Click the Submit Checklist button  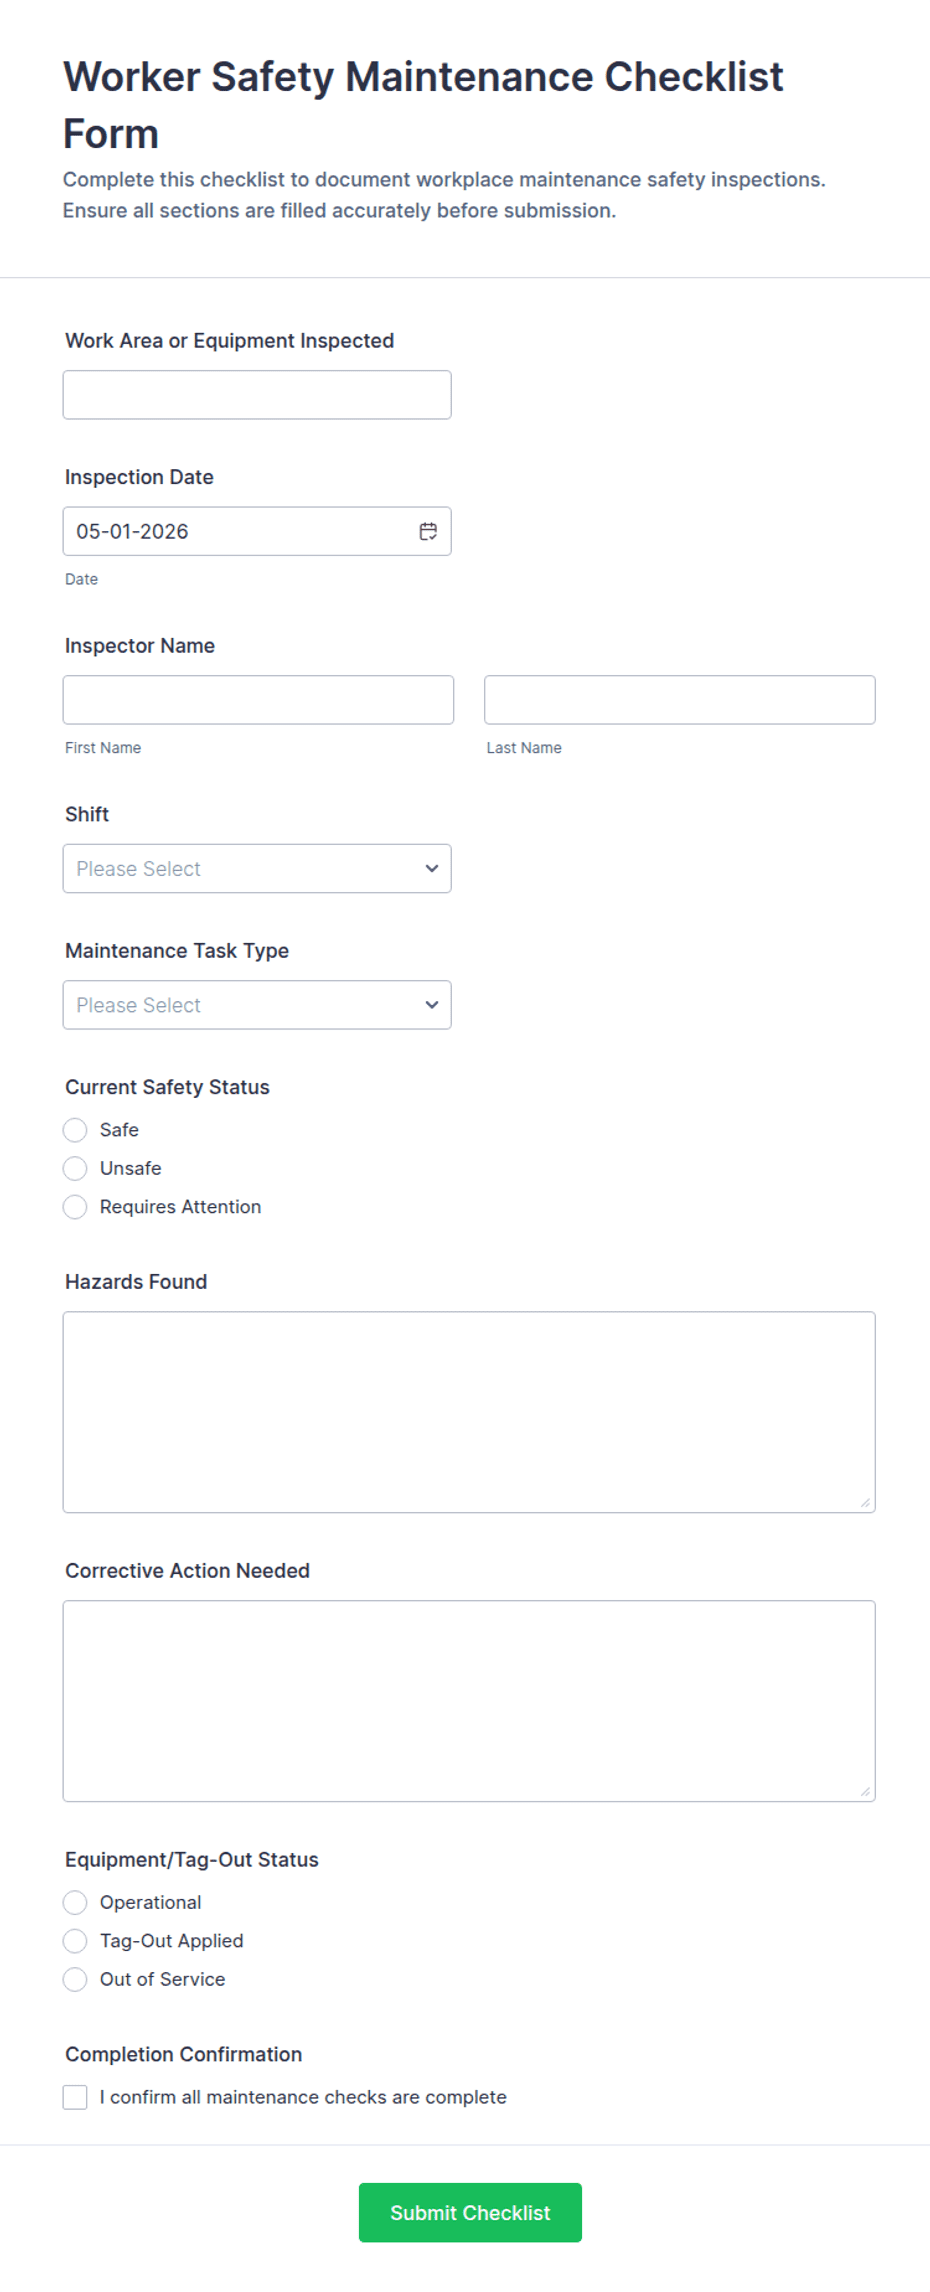470,2212
